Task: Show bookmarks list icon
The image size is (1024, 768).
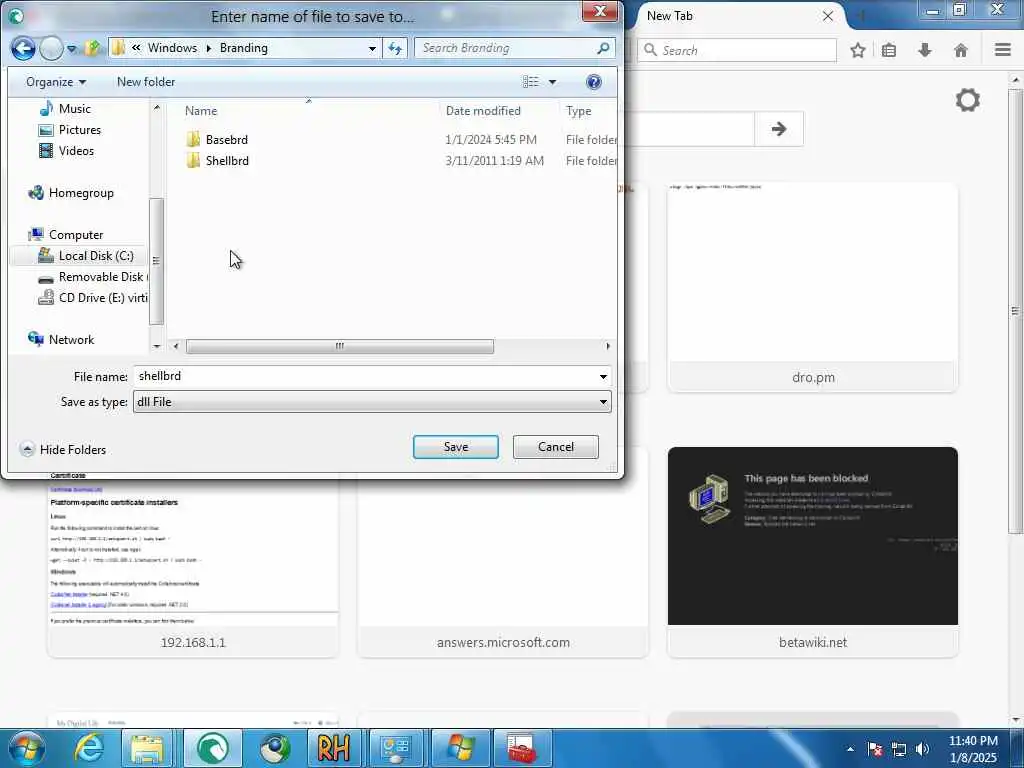Action: coord(889,50)
